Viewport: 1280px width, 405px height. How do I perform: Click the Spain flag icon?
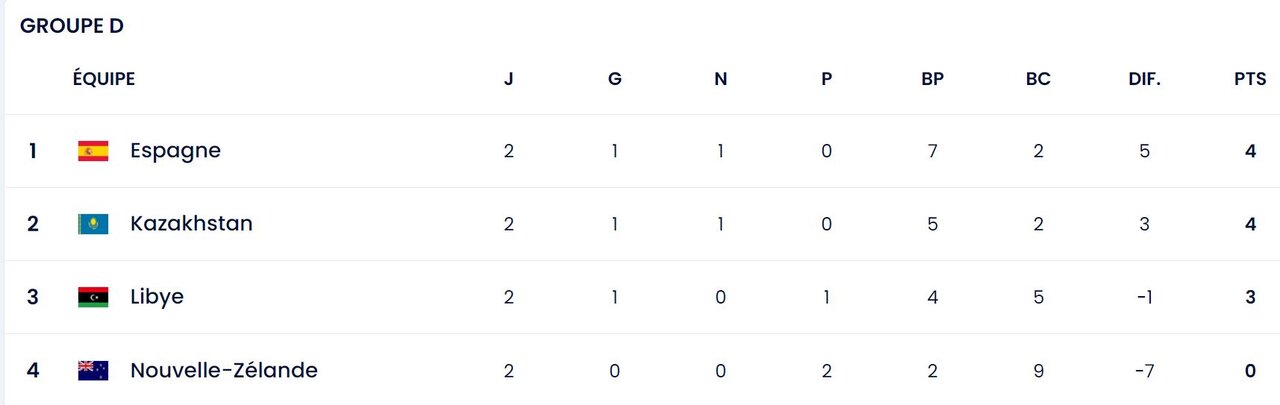pyautogui.click(x=93, y=151)
